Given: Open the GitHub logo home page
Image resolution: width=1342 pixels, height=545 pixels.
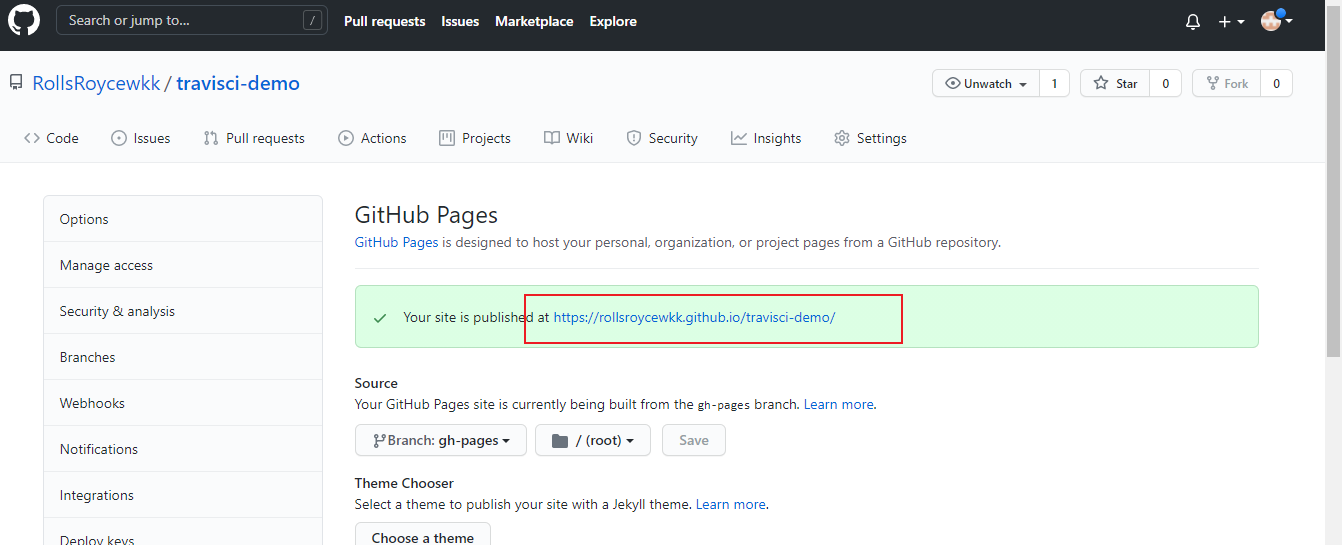Looking at the screenshot, I should coord(24,21).
